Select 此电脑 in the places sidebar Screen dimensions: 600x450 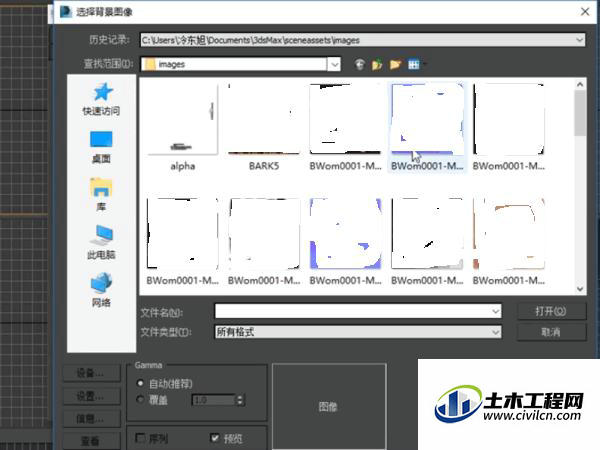[101, 242]
